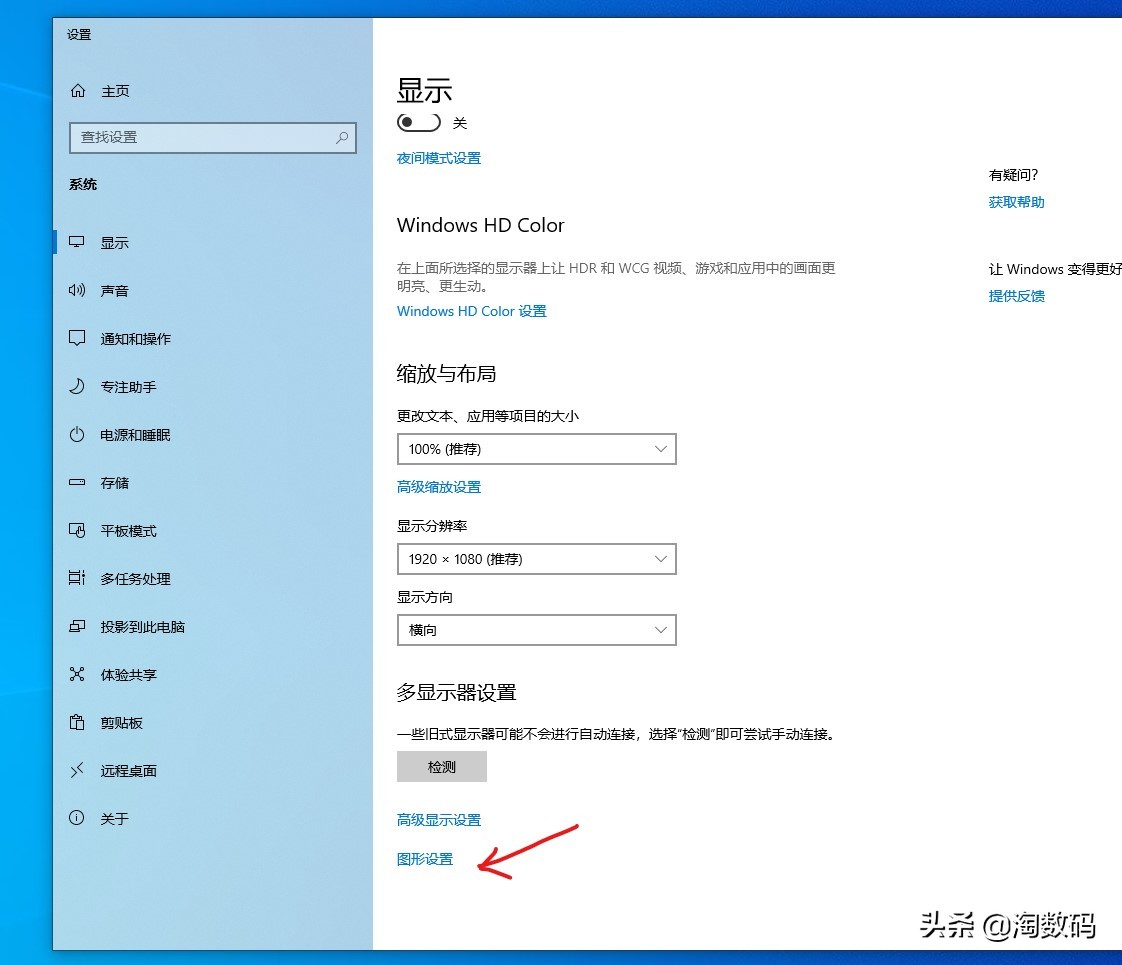This screenshot has height=965, width=1122.
Task: Open 远程桌面 settings
Action: pyautogui.click(x=77, y=770)
